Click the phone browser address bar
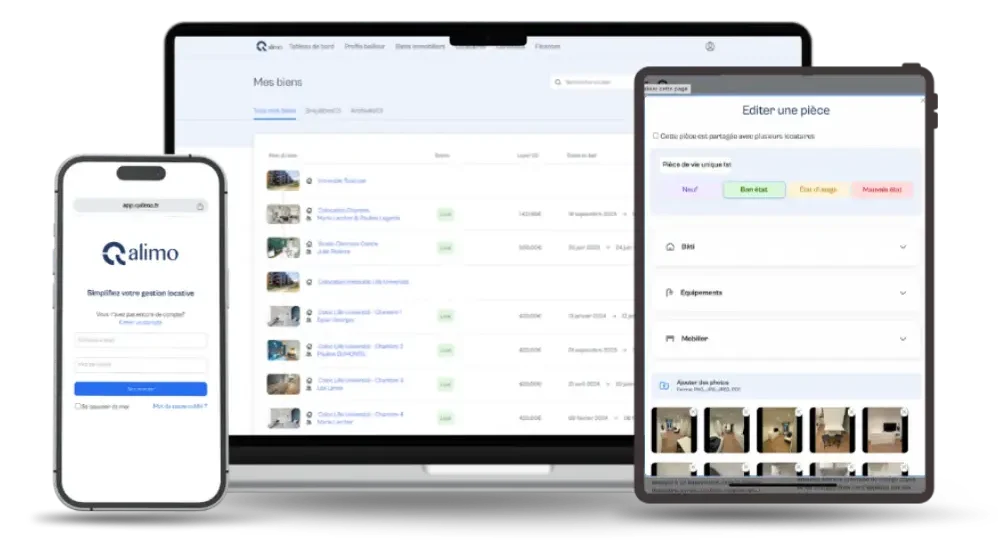Viewport: 998px width, 540px height. point(140,206)
